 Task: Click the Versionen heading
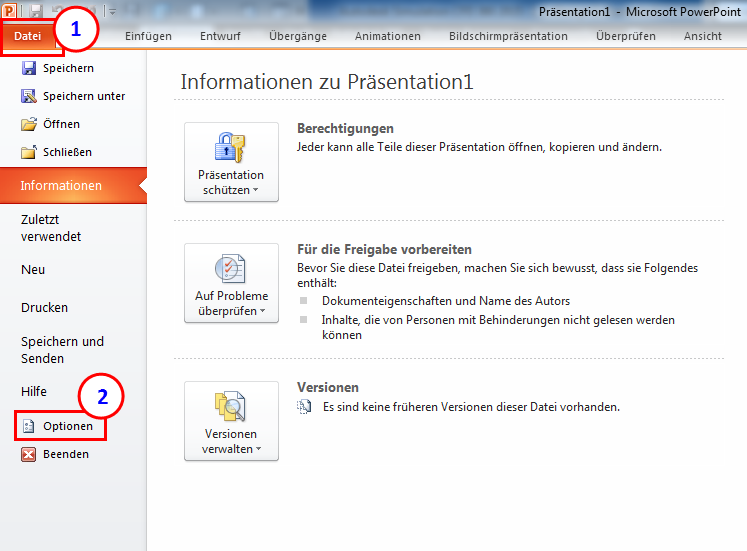(x=328, y=387)
